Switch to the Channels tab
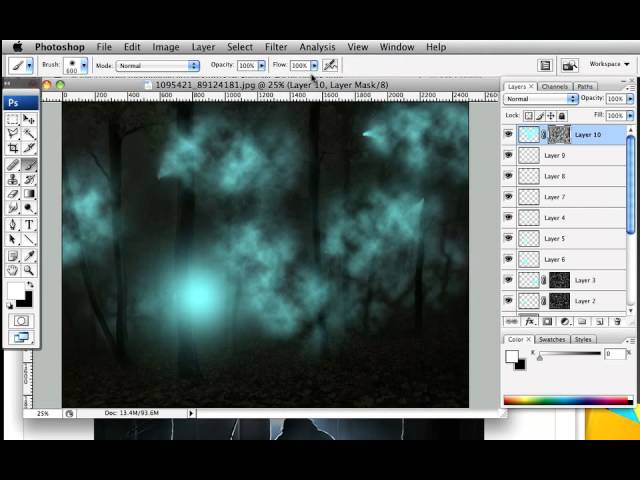This screenshot has height=480, width=640. (x=553, y=87)
